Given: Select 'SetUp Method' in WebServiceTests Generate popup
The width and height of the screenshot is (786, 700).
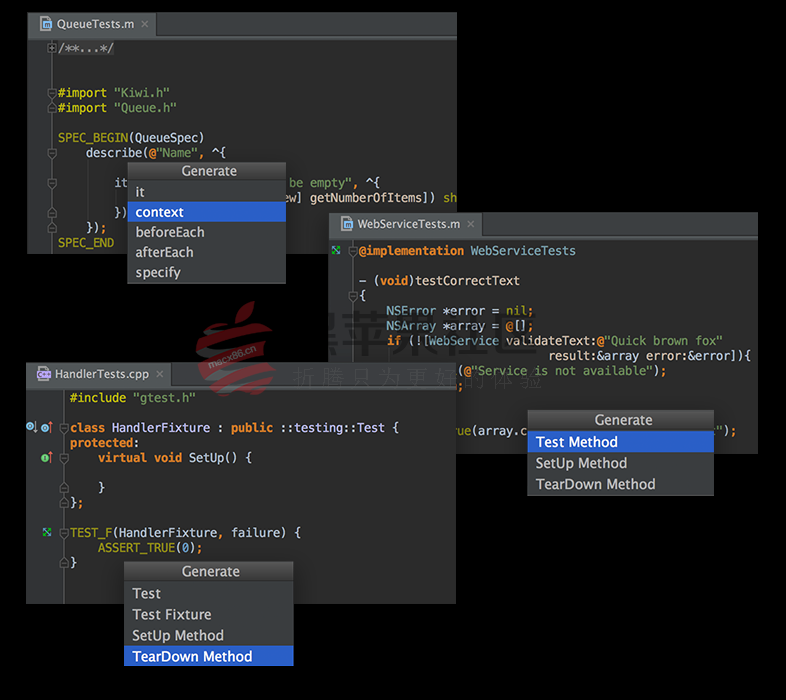Looking at the screenshot, I should (621, 463).
